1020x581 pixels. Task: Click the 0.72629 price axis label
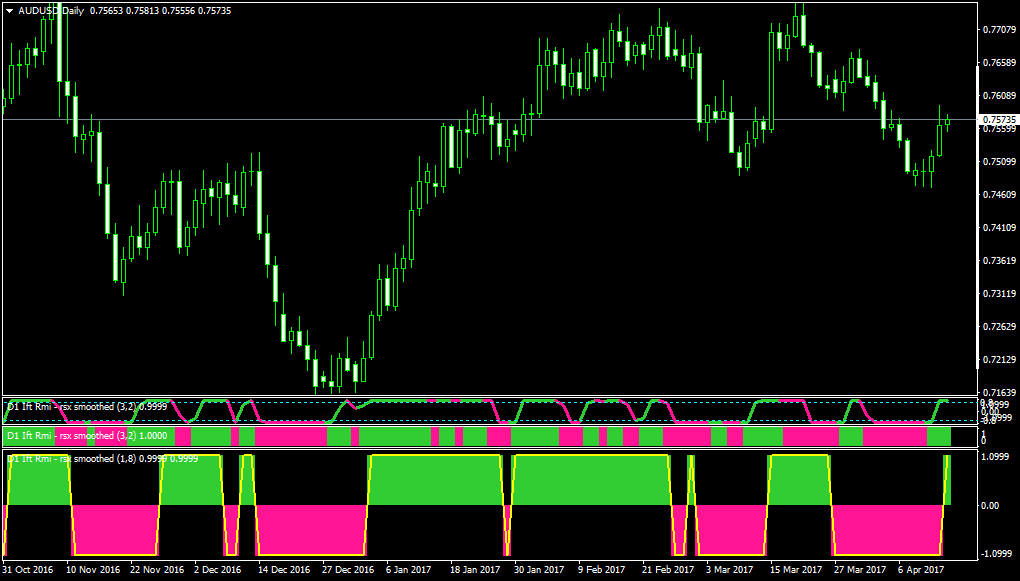(998, 327)
